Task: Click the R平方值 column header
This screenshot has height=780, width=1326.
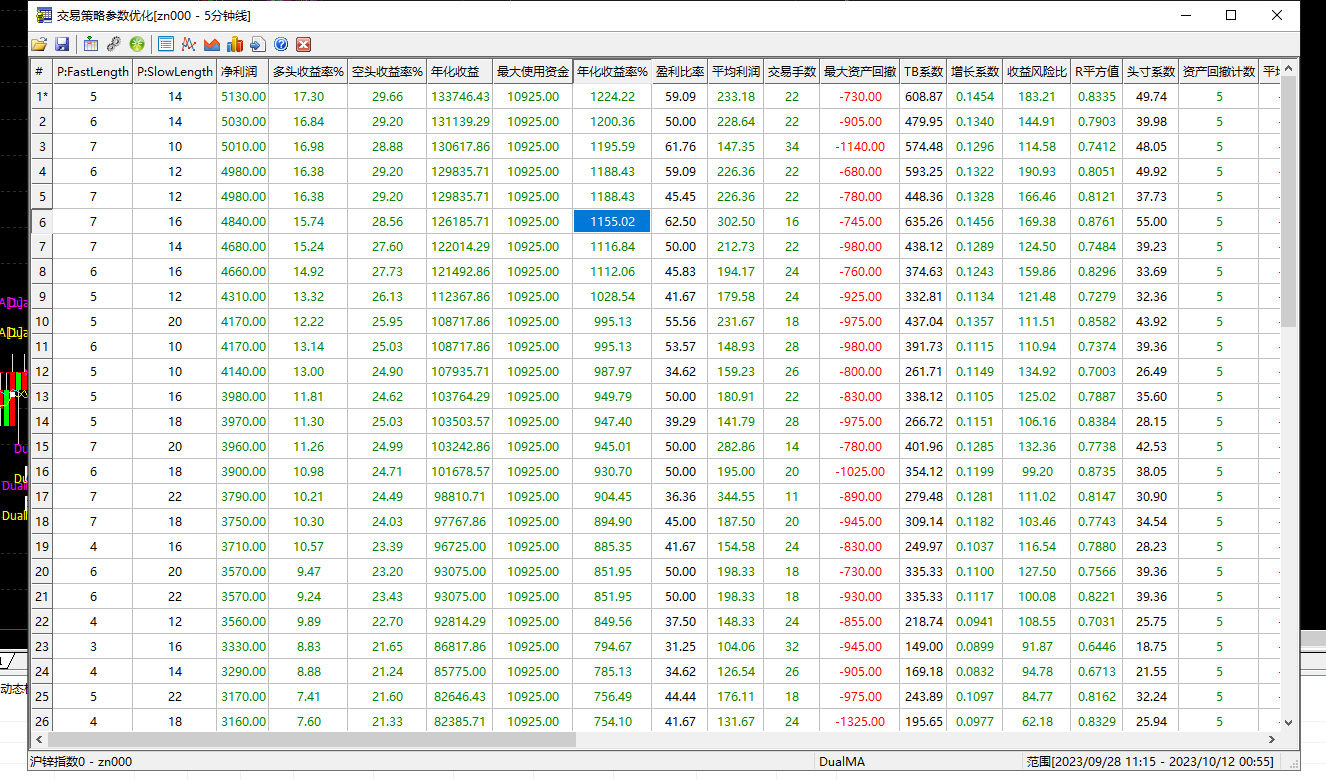Action: (x=1097, y=71)
